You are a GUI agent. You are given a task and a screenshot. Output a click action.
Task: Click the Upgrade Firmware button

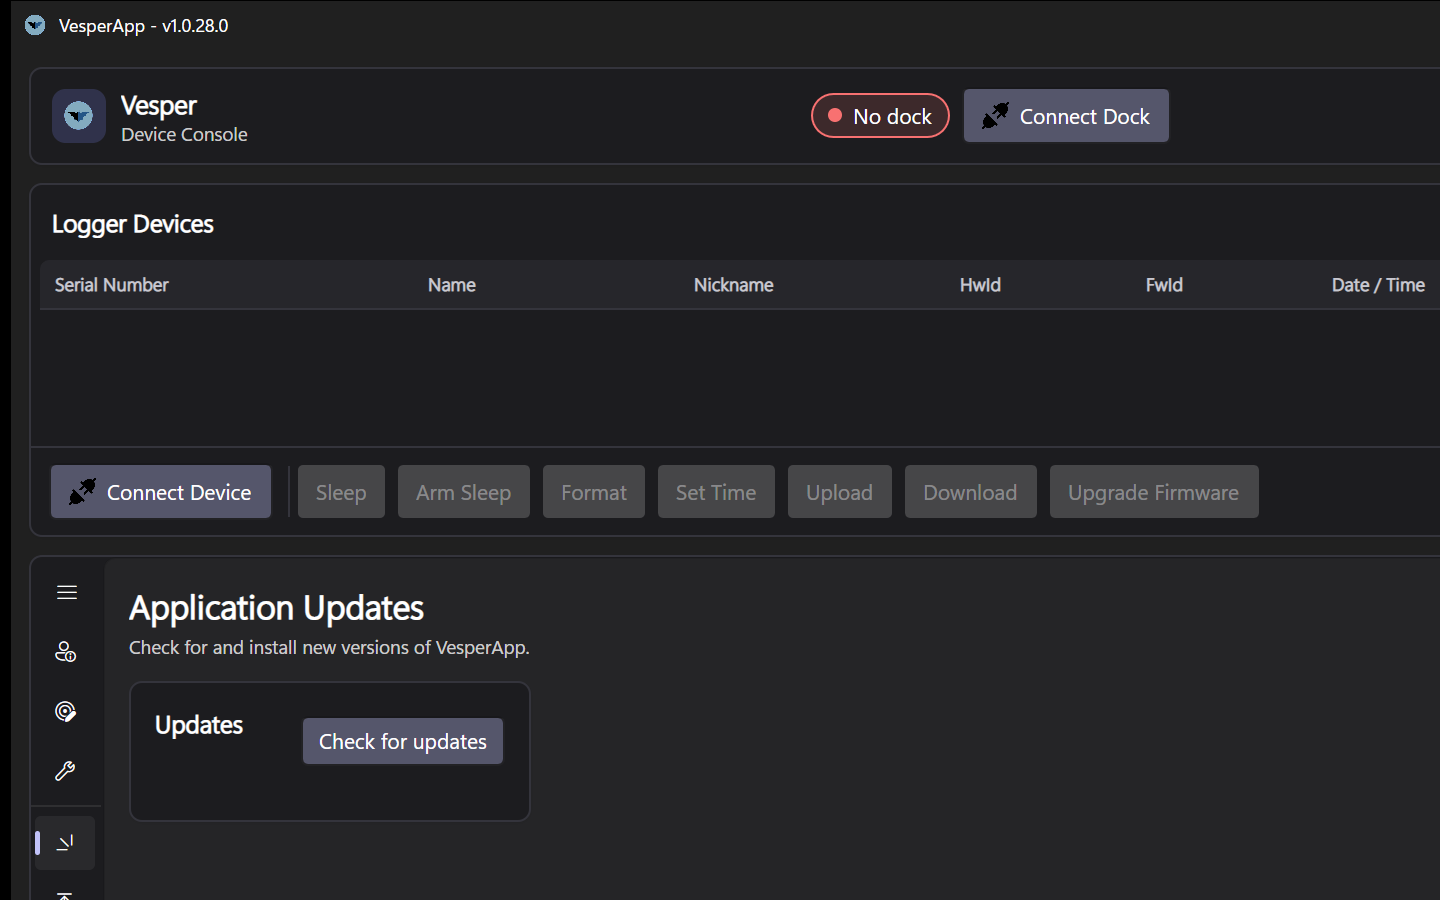tap(1154, 492)
